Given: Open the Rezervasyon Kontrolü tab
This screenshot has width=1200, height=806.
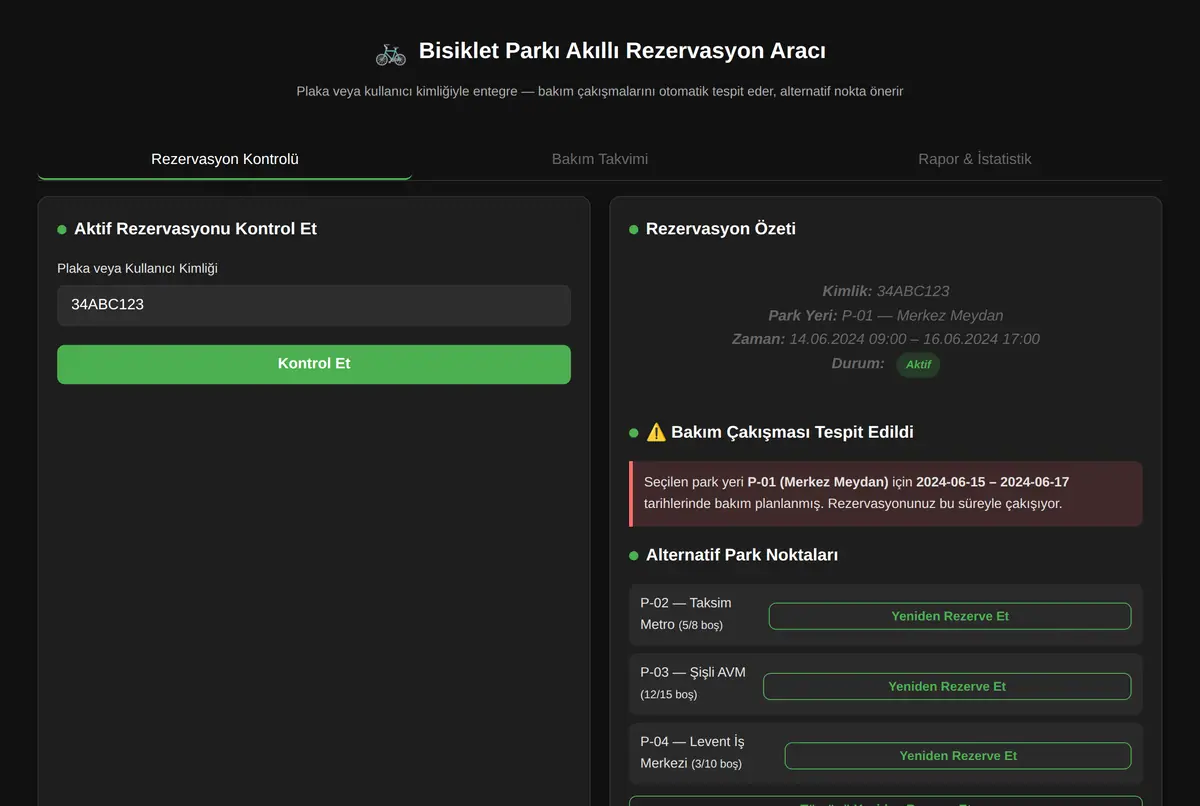Looking at the screenshot, I should click(225, 159).
